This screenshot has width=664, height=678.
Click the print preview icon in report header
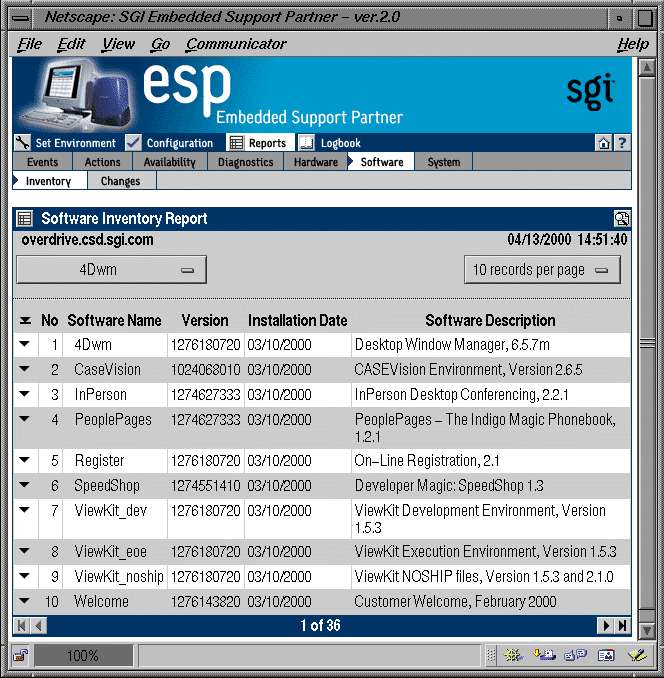(x=622, y=219)
